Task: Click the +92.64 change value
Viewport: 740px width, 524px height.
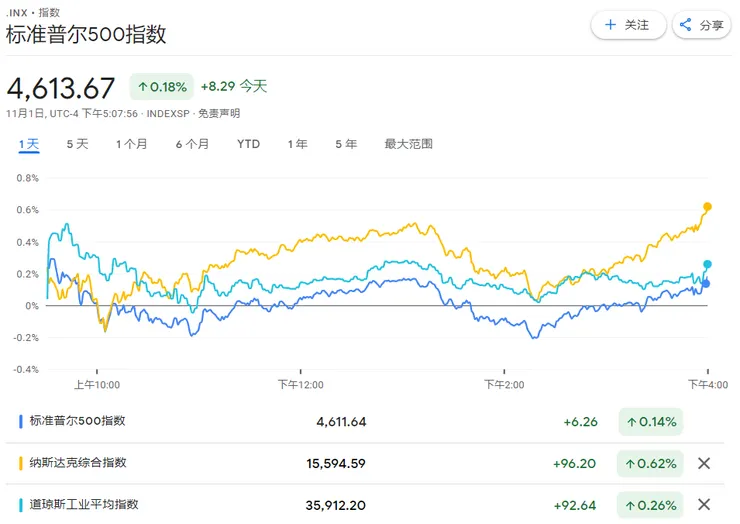Action: click(575, 505)
